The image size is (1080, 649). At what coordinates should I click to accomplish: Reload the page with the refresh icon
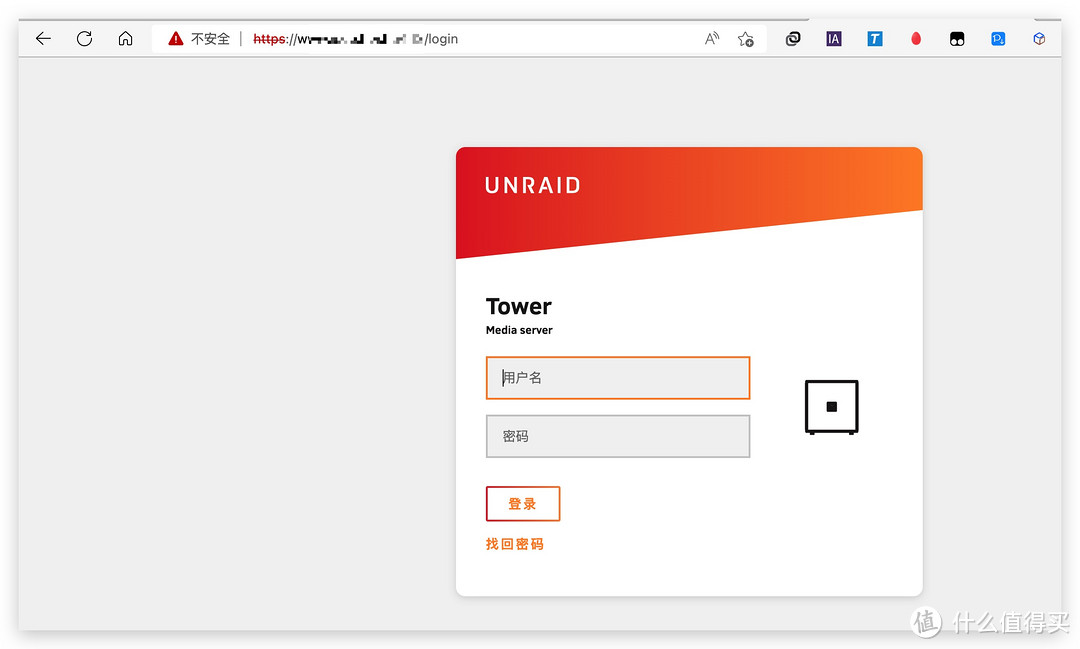click(x=84, y=39)
